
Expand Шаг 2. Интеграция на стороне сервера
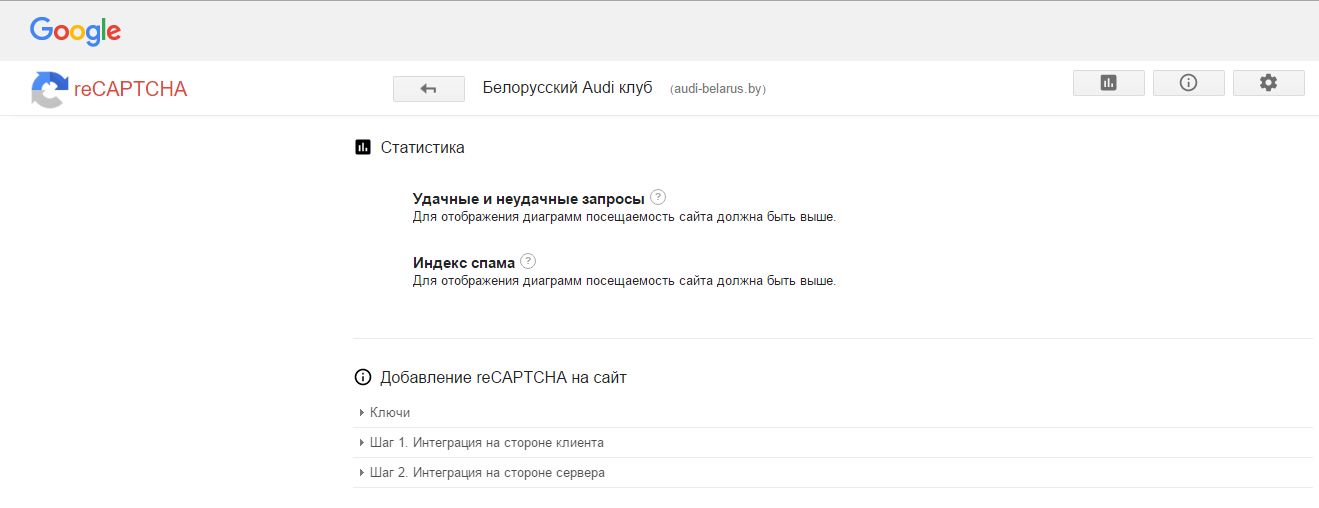[x=832, y=472]
